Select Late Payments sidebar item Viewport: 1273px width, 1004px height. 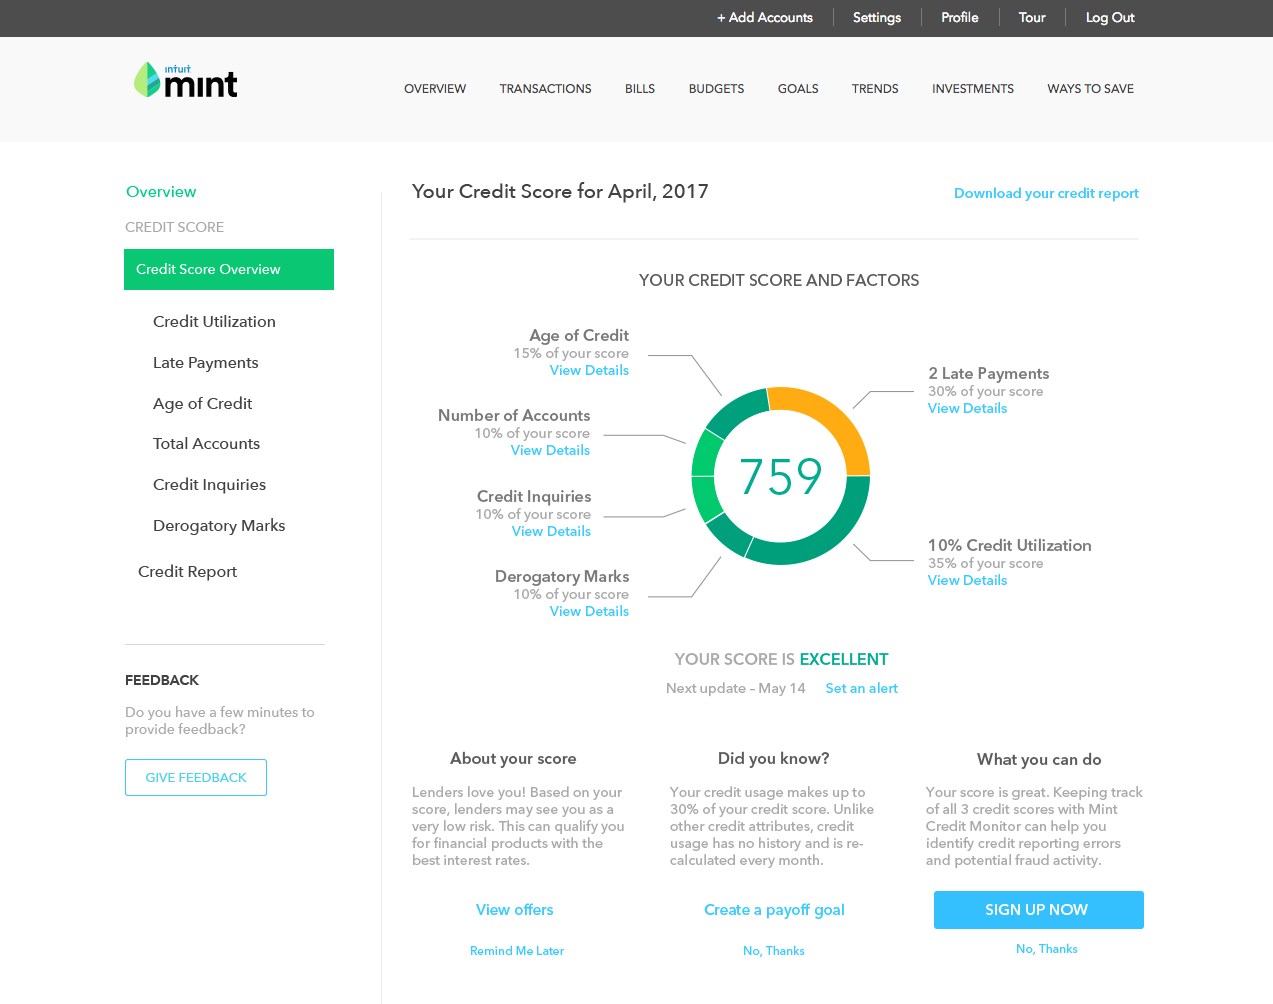(x=205, y=363)
